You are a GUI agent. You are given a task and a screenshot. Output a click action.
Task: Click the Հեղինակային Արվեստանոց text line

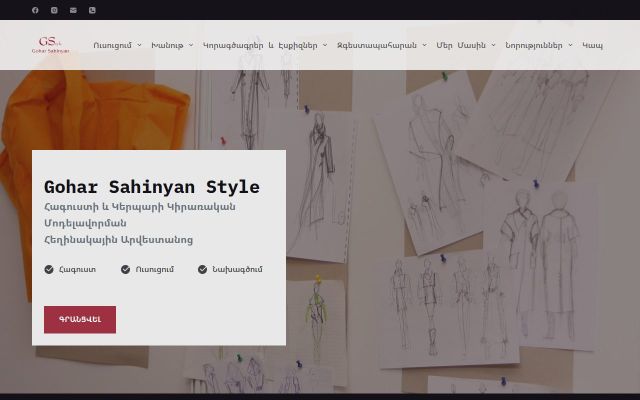point(118,240)
